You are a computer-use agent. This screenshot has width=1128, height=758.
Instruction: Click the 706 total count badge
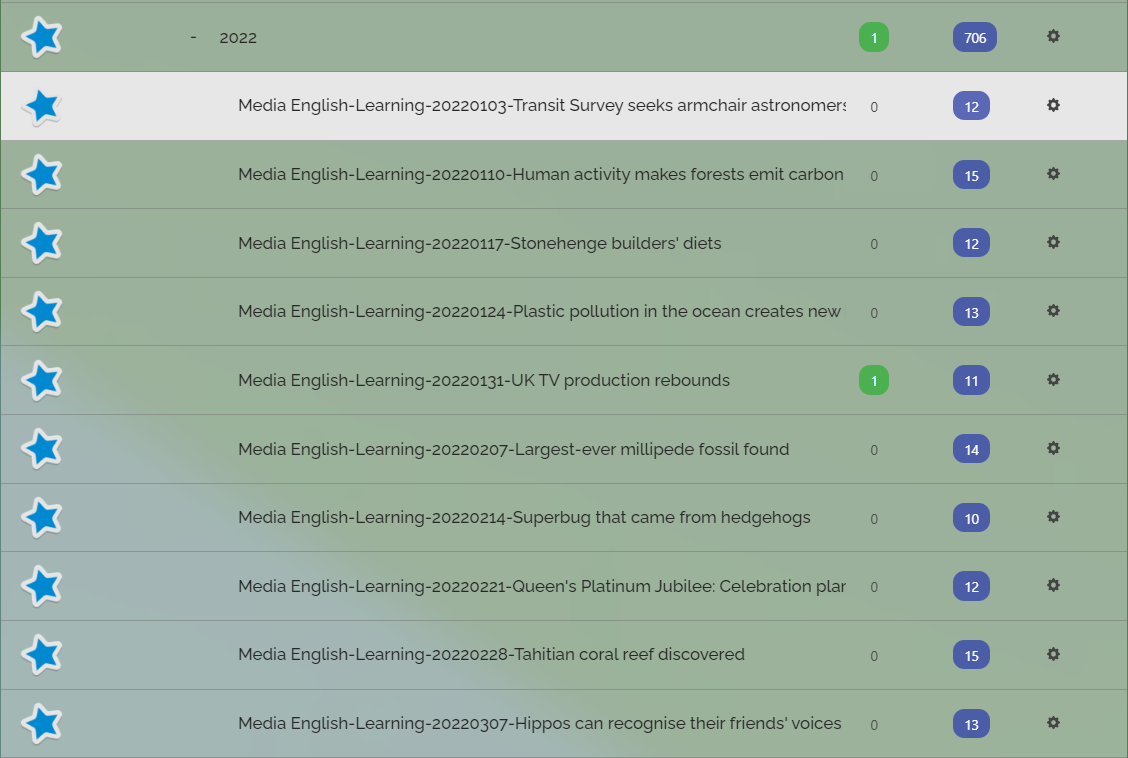975,37
